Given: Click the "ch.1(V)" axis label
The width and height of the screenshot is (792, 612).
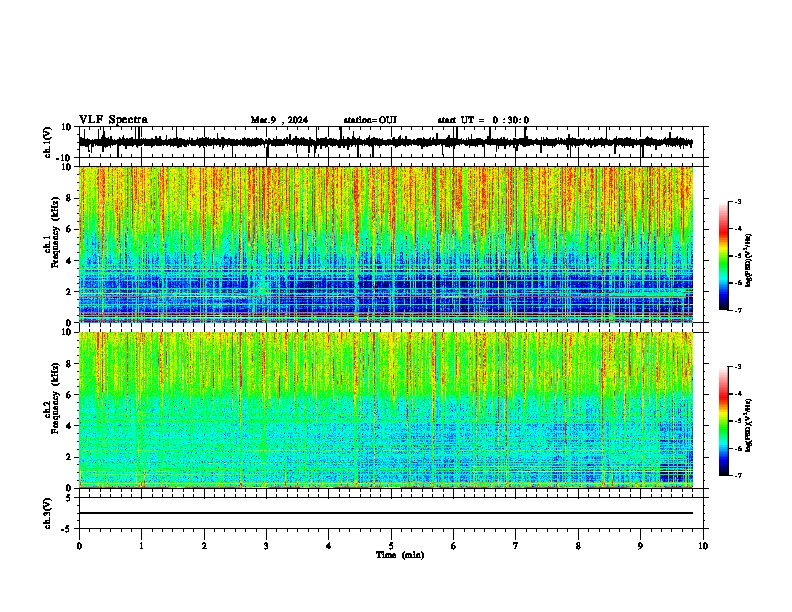Looking at the screenshot, I should (48, 142).
